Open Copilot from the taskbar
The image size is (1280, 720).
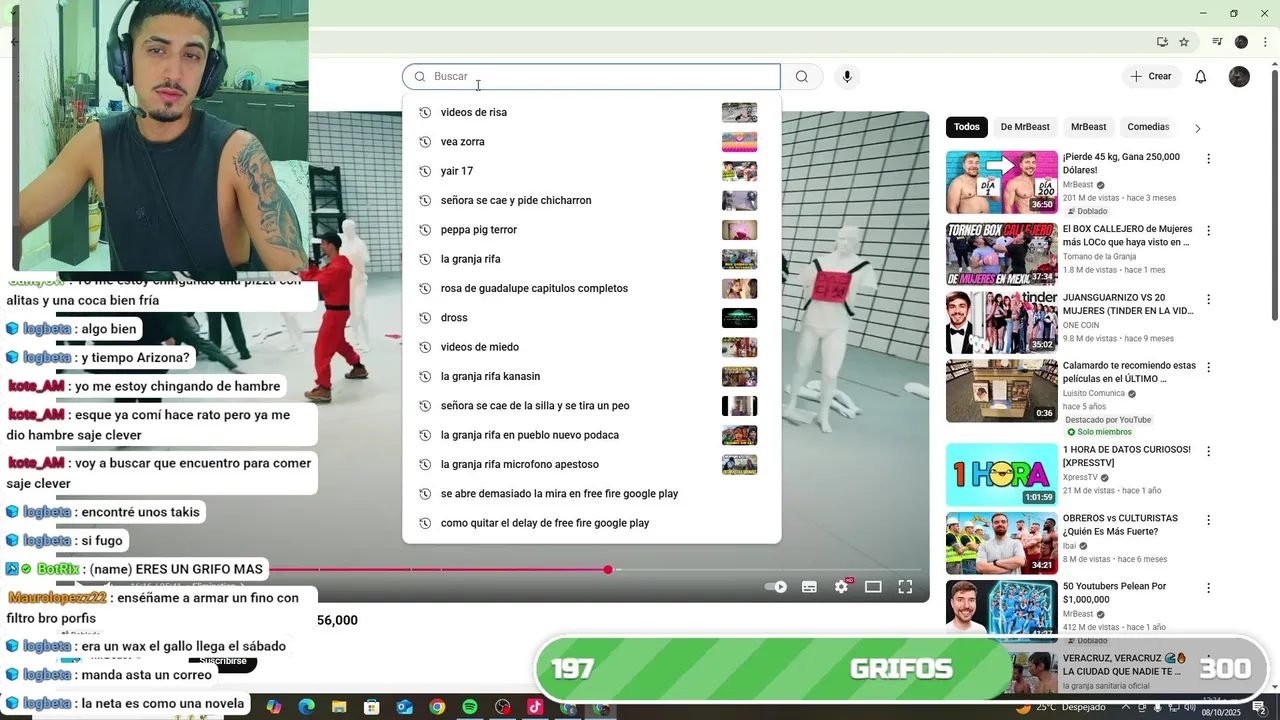tap(273, 707)
